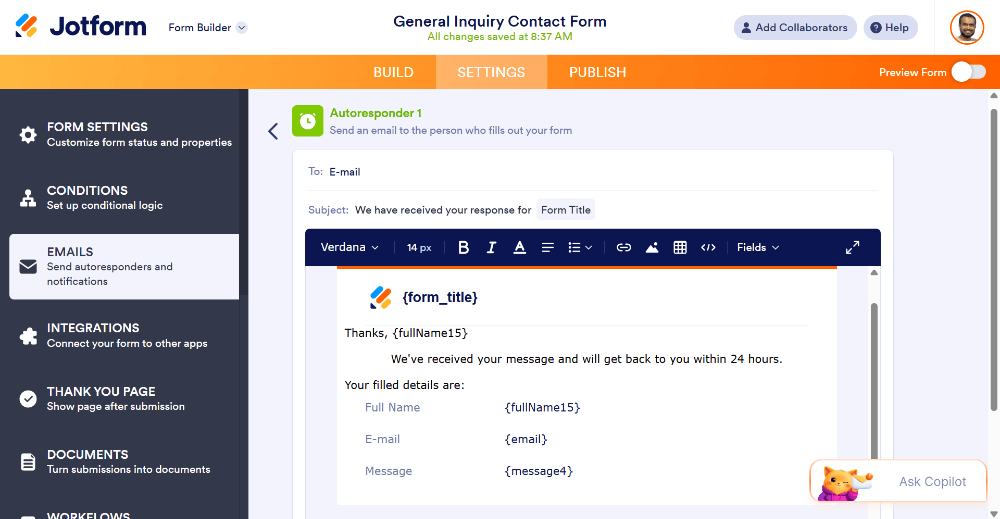Click the {email} value in table

click(x=526, y=439)
